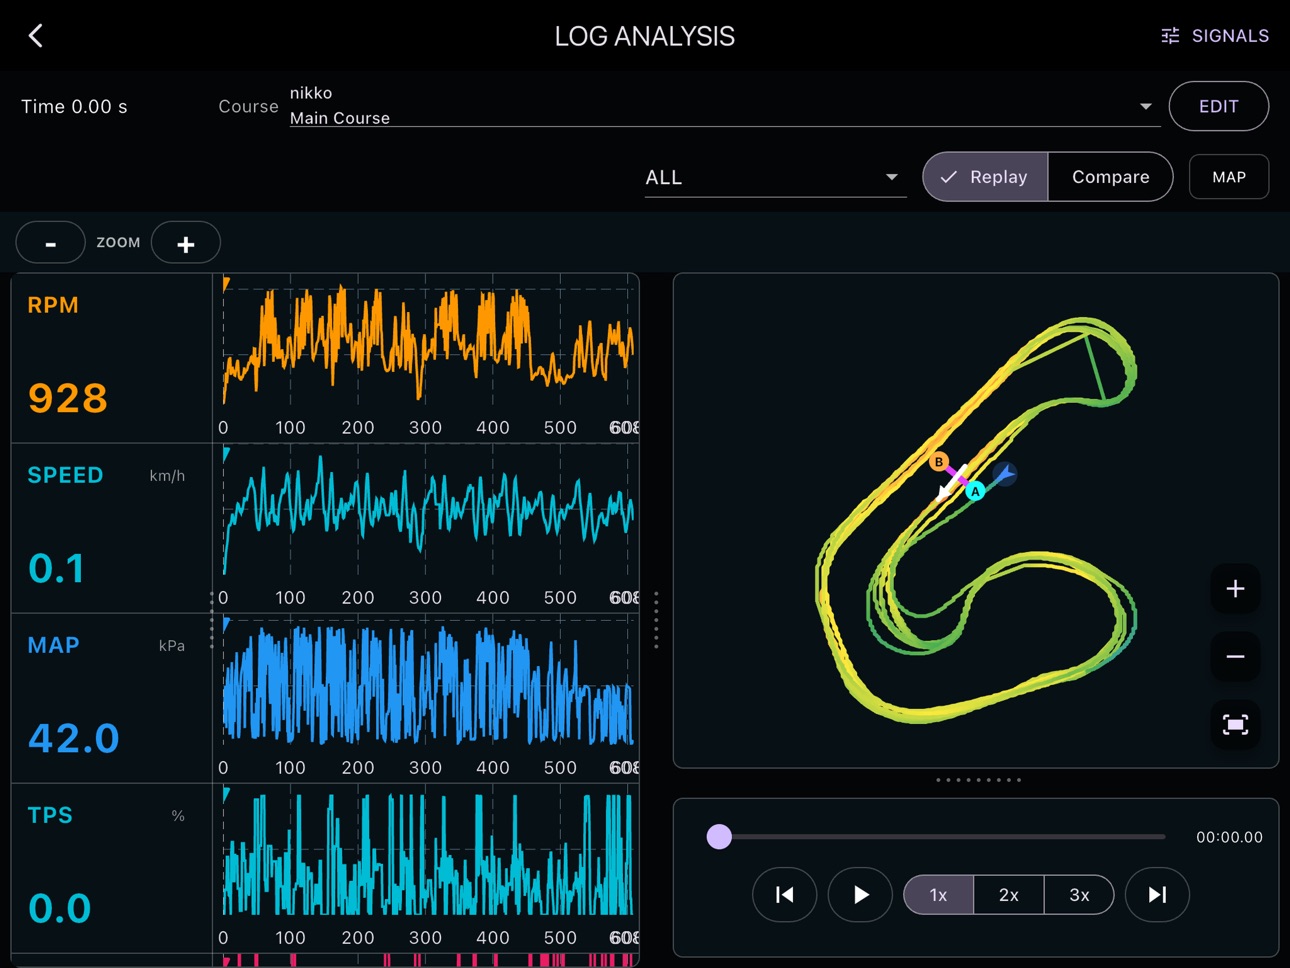Fit track map to view
Screen dimensions: 1290x968
[x=1235, y=725]
